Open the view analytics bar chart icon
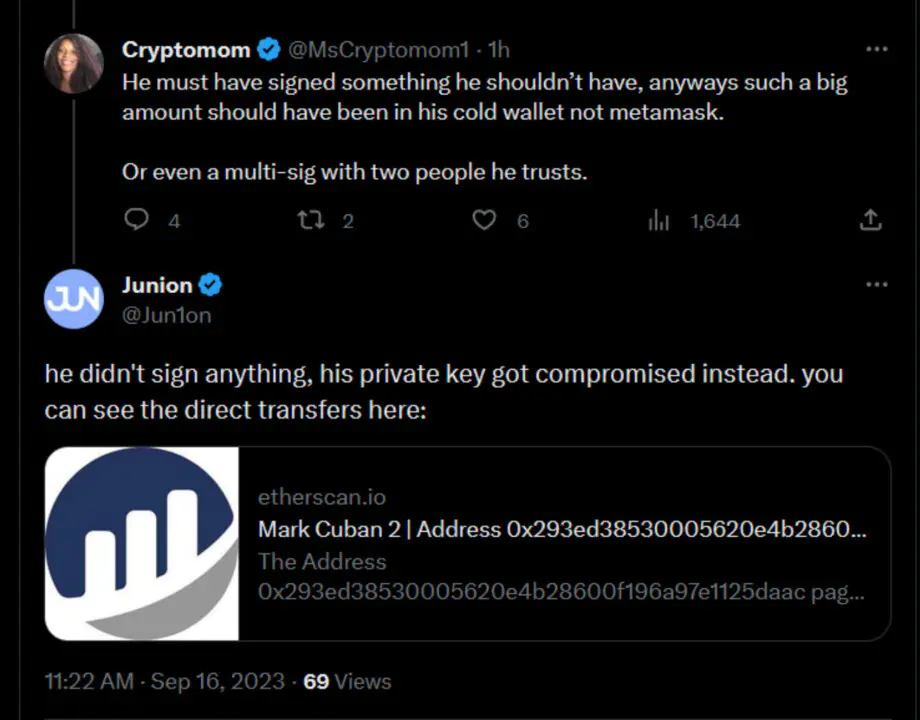Image resolution: width=920 pixels, height=720 pixels. coord(658,220)
